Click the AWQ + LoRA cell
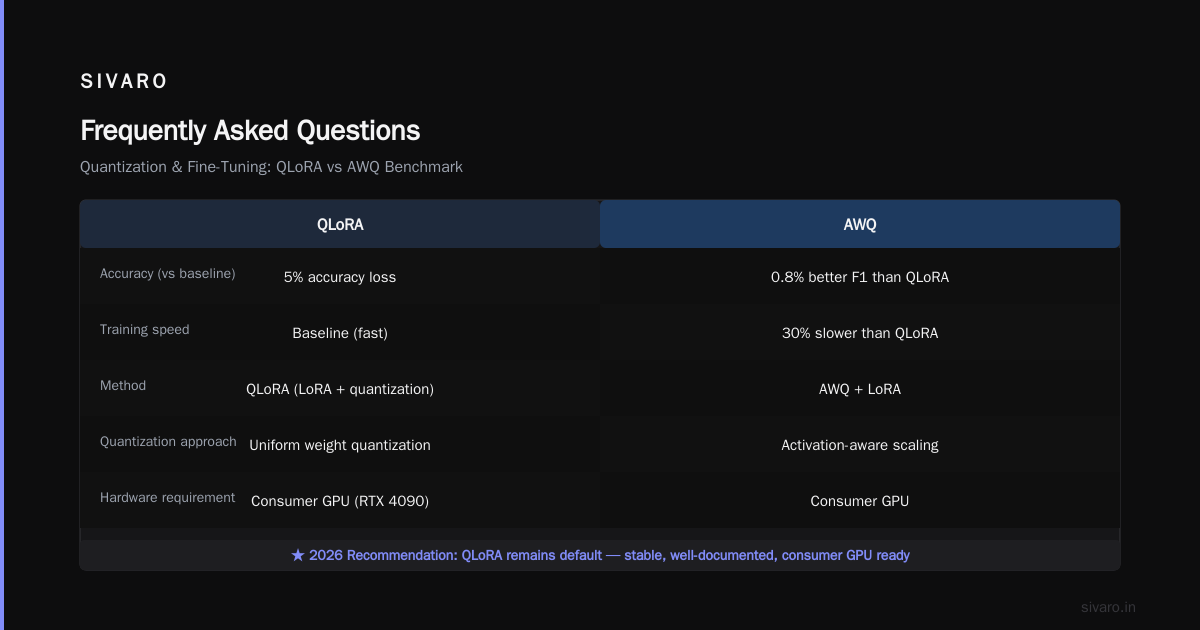Image resolution: width=1200 pixels, height=630 pixels. click(x=860, y=389)
